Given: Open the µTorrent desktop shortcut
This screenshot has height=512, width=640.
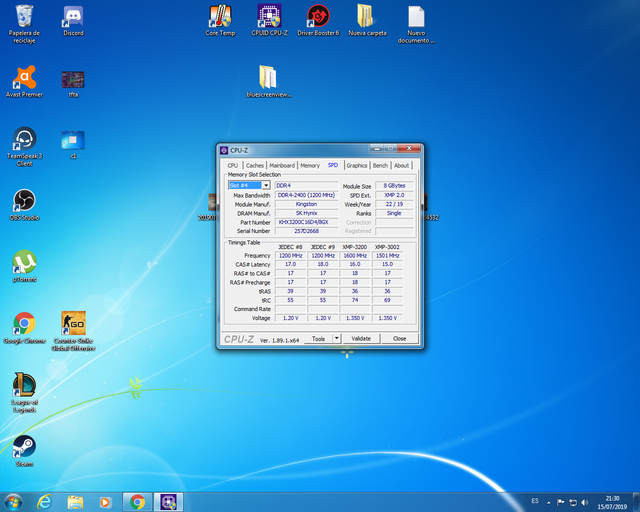Looking at the screenshot, I should (x=24, y=266).
